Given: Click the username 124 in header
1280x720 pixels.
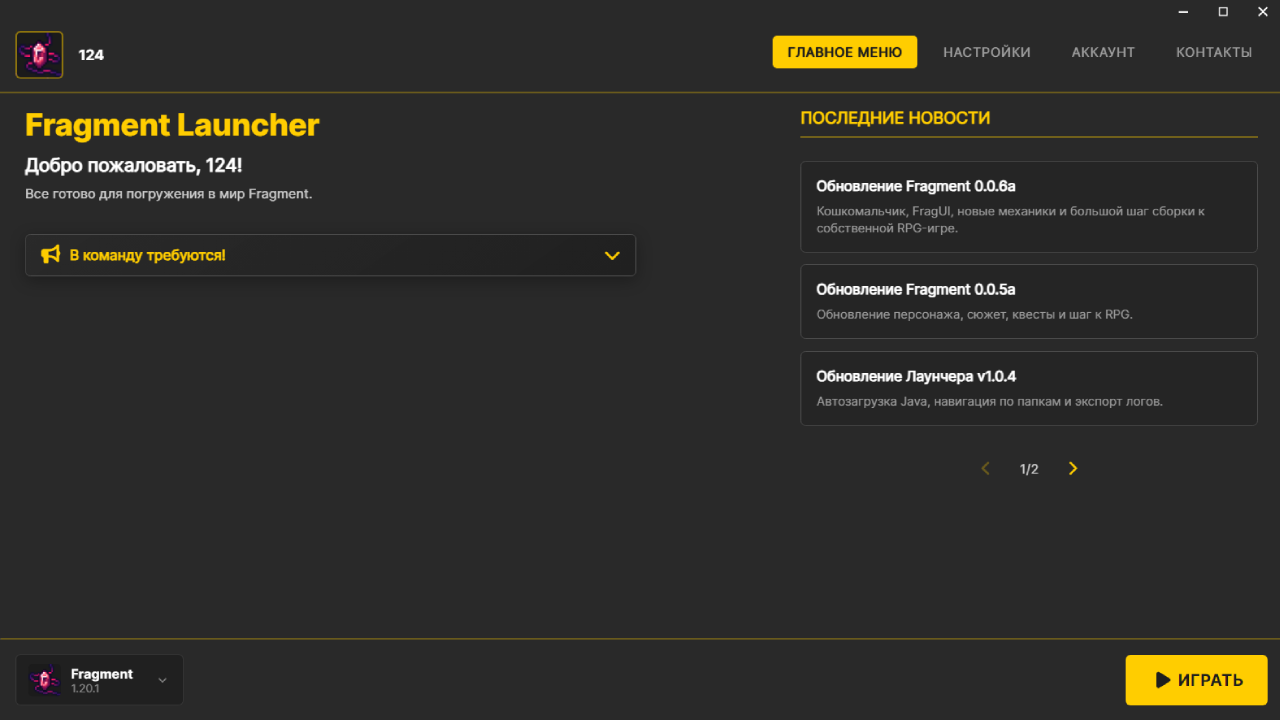Looking at the screenshot, I should [91, 55].
